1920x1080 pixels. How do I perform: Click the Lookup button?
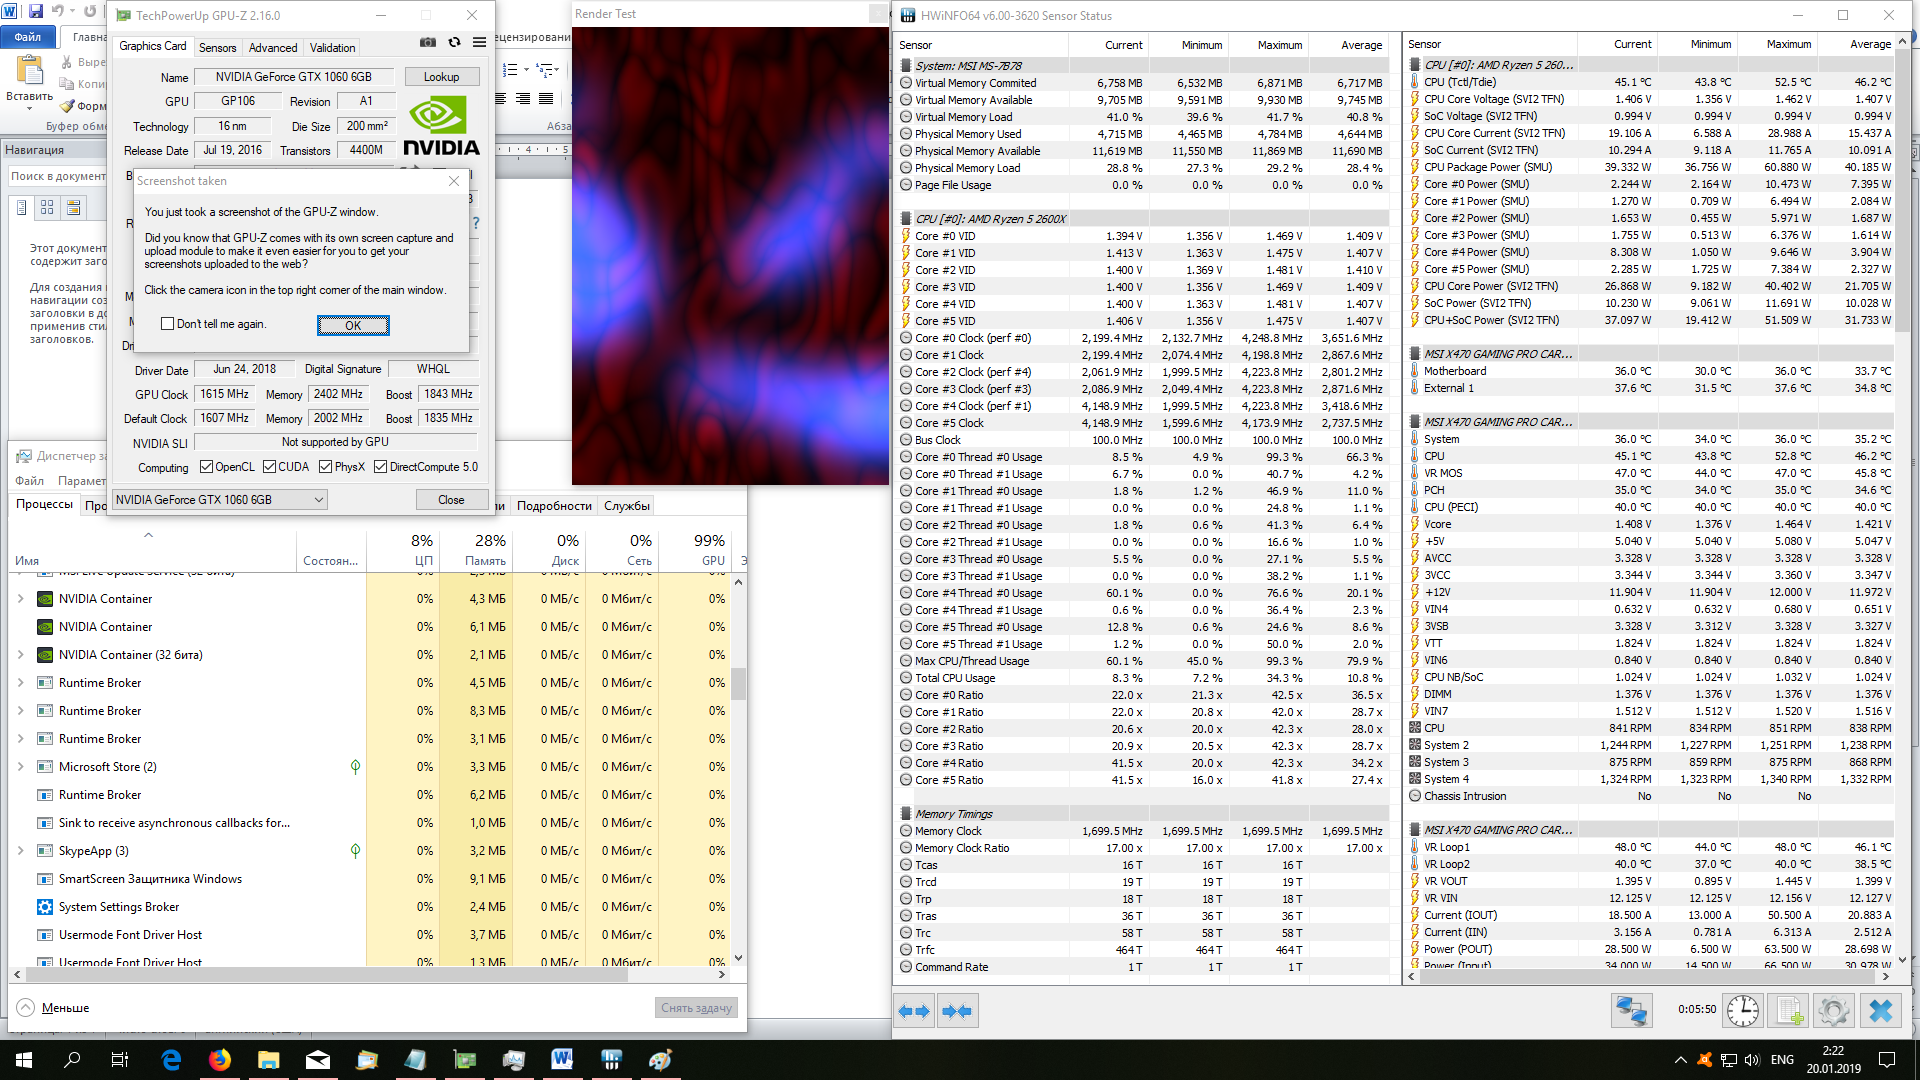coord(441,77)
